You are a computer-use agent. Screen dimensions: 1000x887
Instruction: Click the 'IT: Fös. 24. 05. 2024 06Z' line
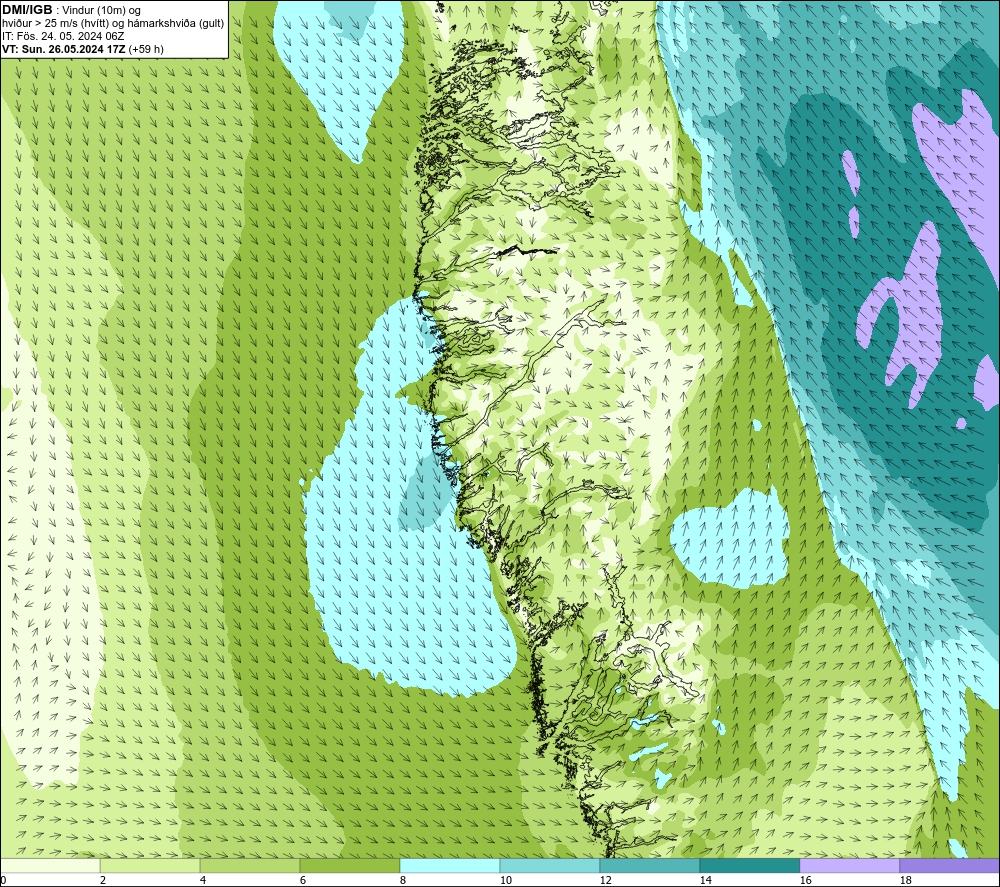pos(63,36)
